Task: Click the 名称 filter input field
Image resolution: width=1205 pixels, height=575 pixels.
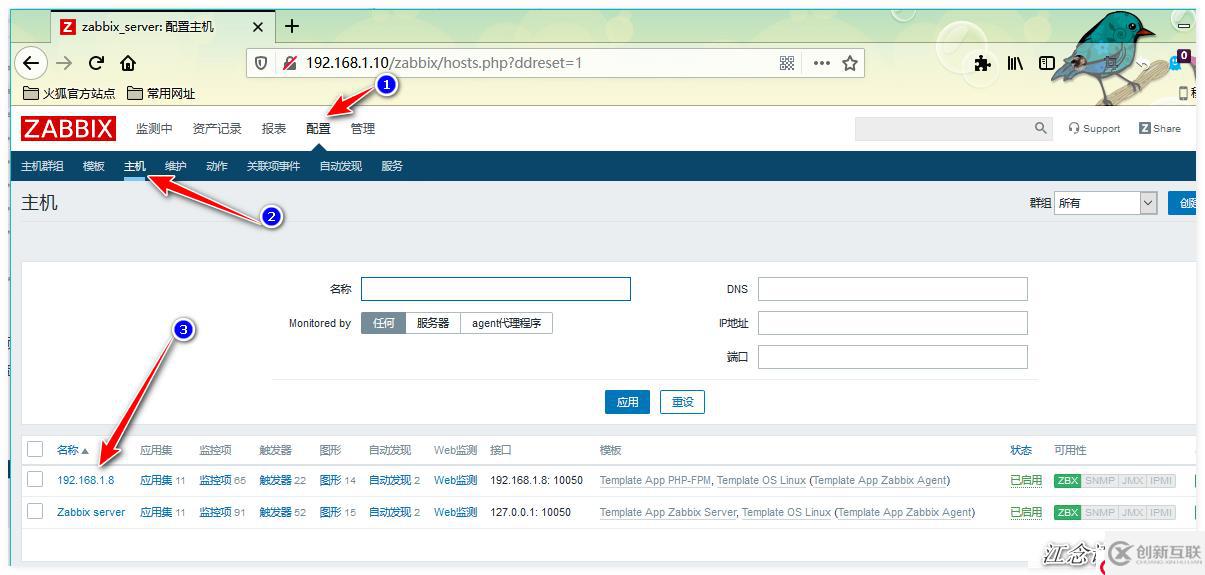Action: [496, 289]
